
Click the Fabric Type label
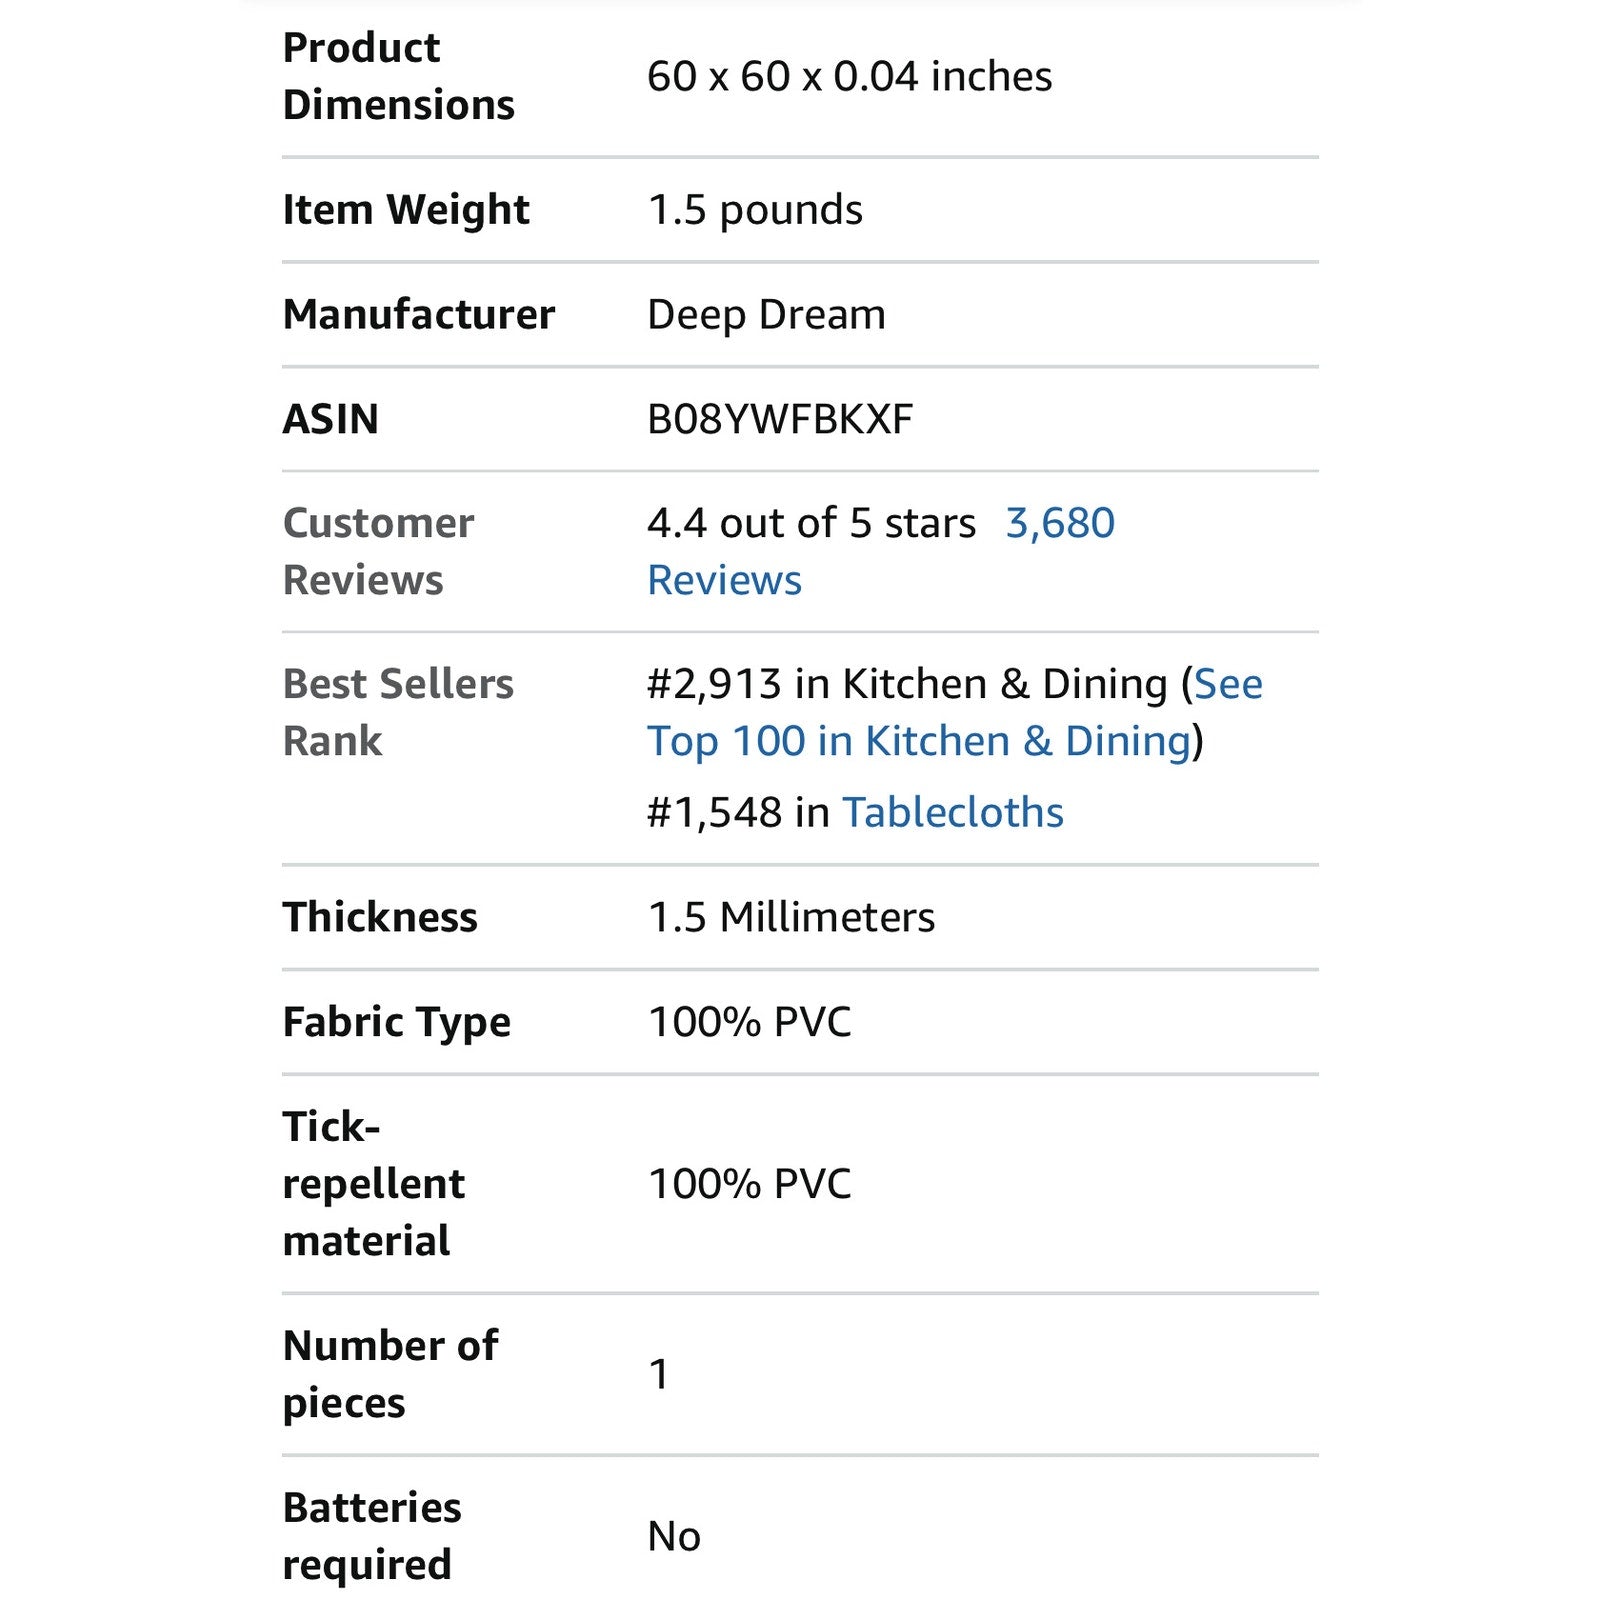397,1022
